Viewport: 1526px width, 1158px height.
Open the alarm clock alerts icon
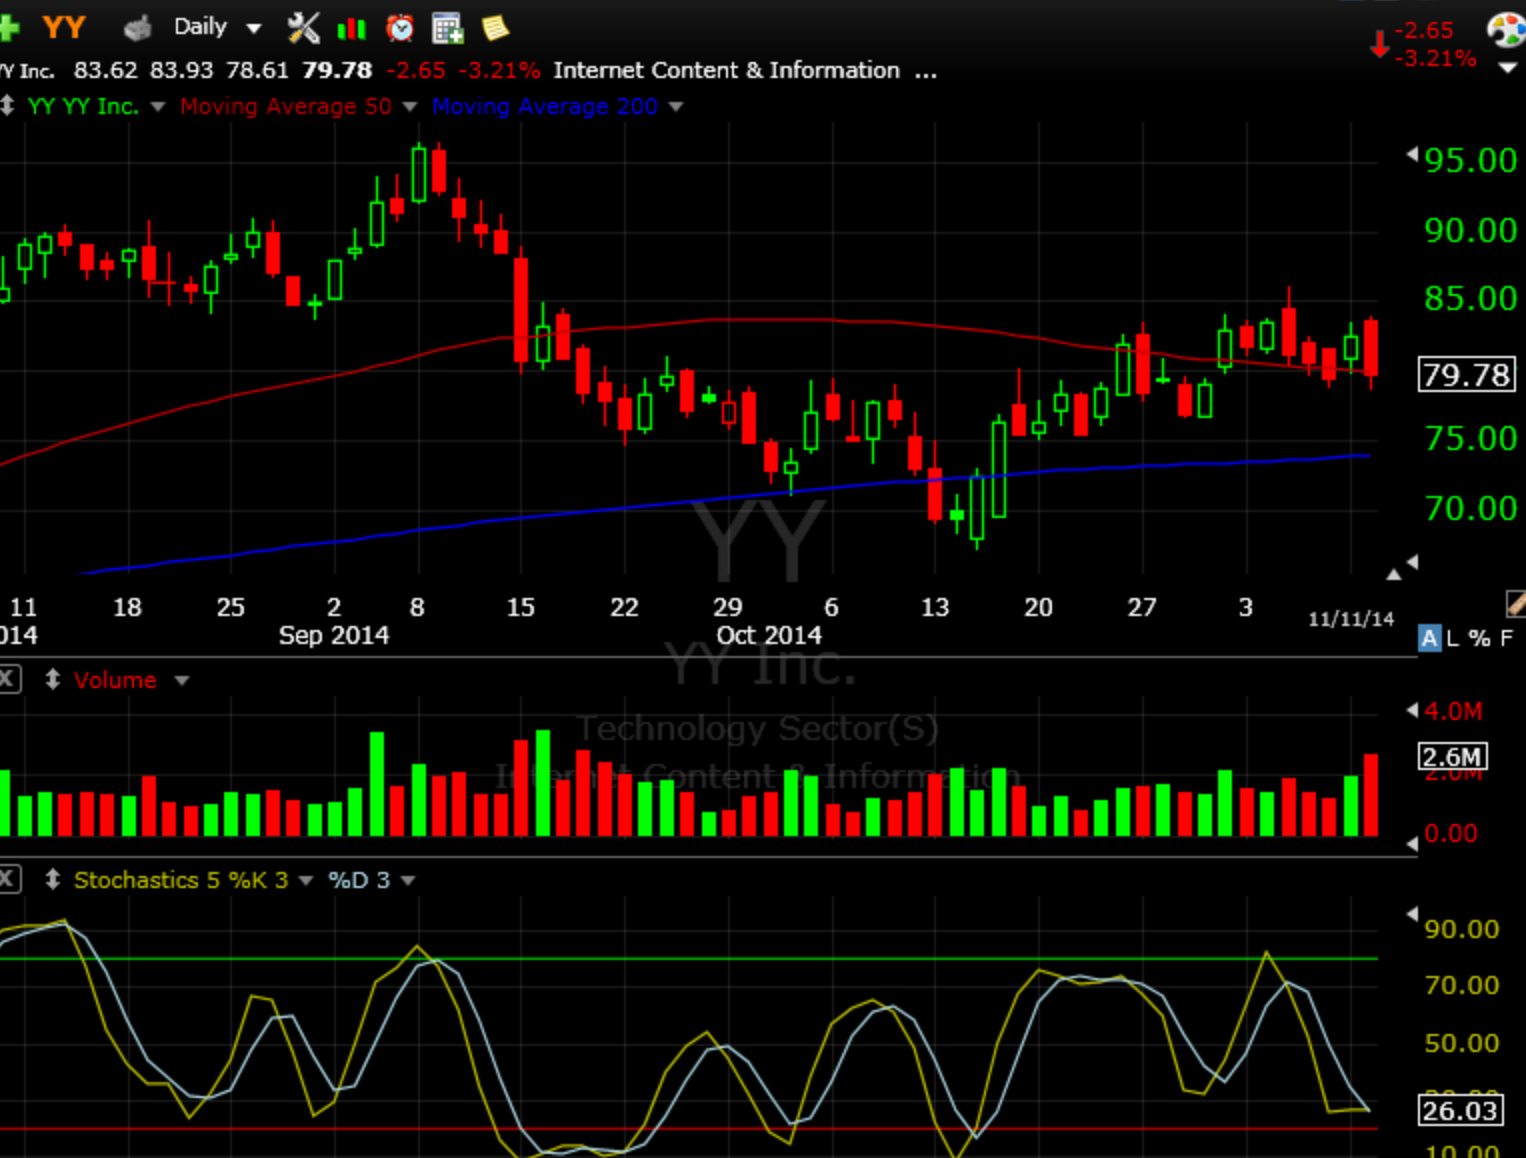point(400,28)
